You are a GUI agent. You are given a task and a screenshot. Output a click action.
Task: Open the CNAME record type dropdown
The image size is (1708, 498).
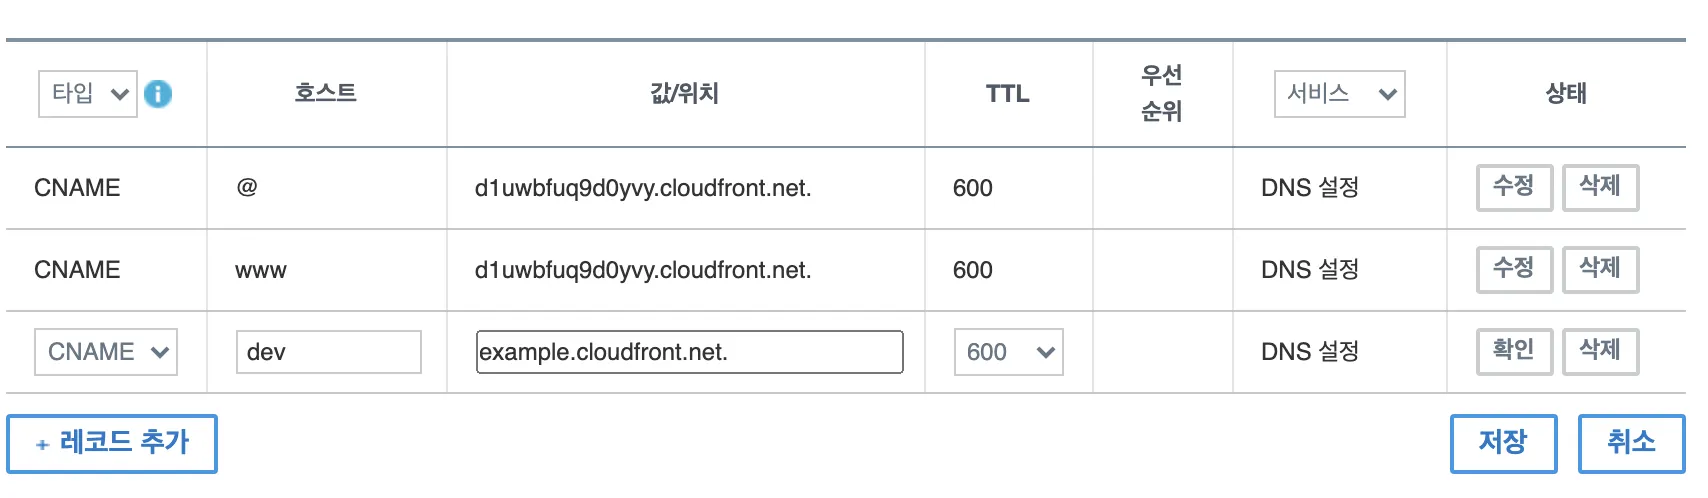coord(106,352)
